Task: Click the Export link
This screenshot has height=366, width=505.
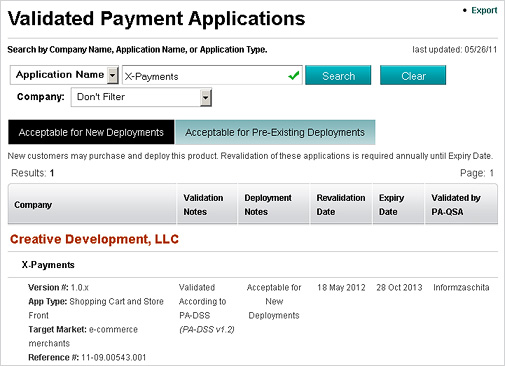Action: (x=484, y=10)
